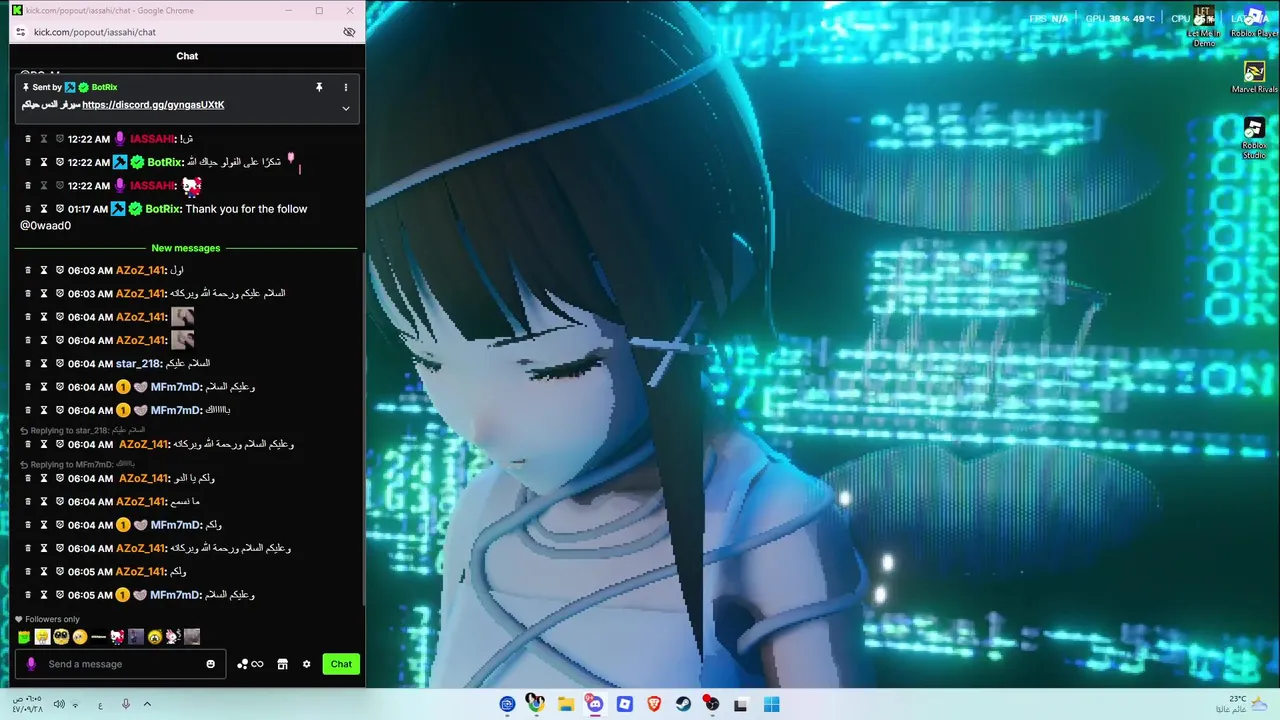Click the @0waad0 mention
This screenshot has height=720, width=1280.
45,226
